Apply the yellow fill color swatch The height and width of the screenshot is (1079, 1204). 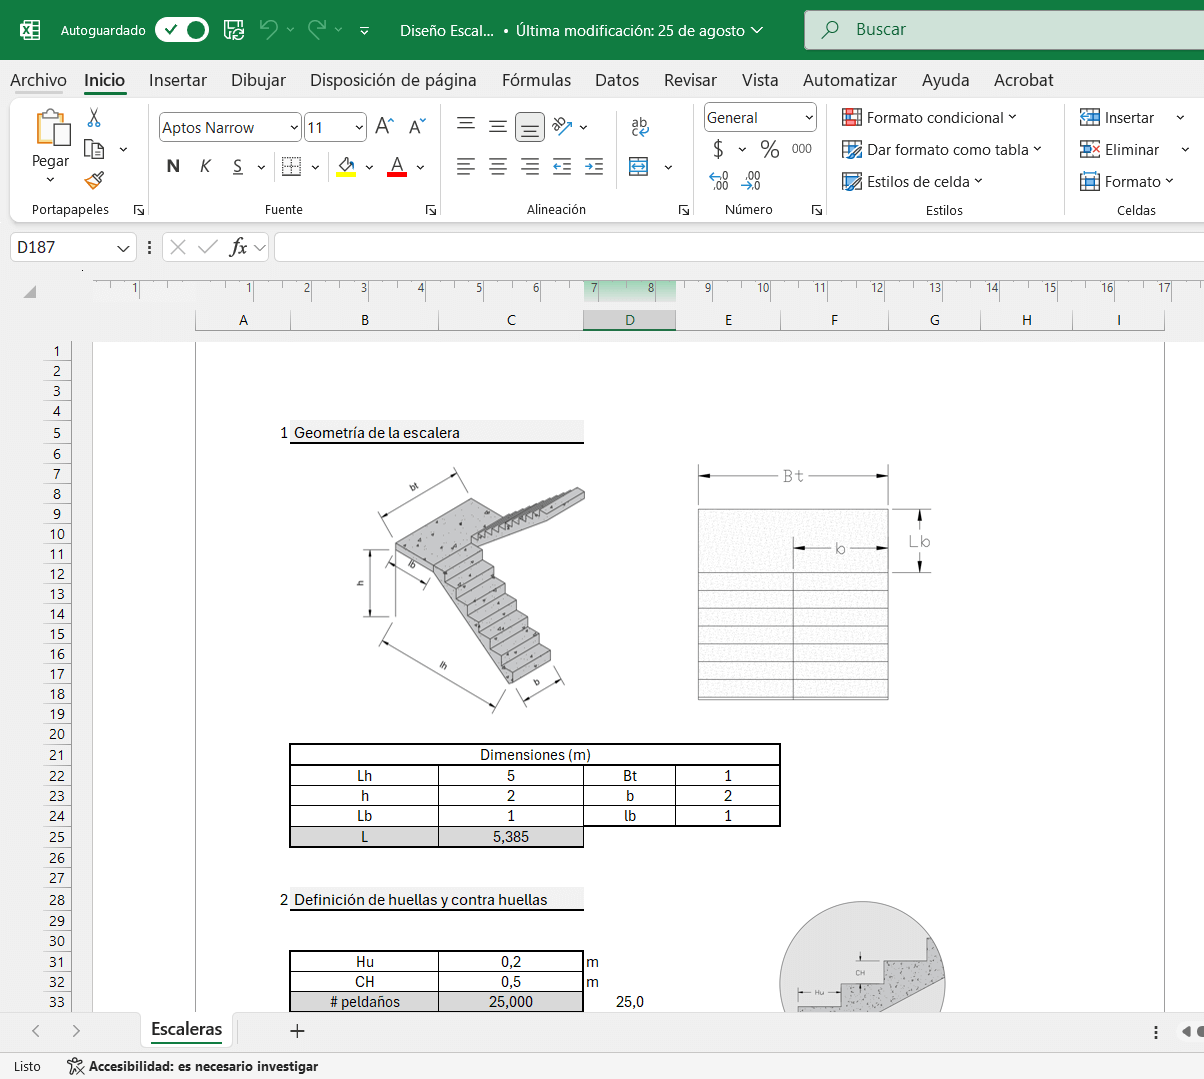346,167
